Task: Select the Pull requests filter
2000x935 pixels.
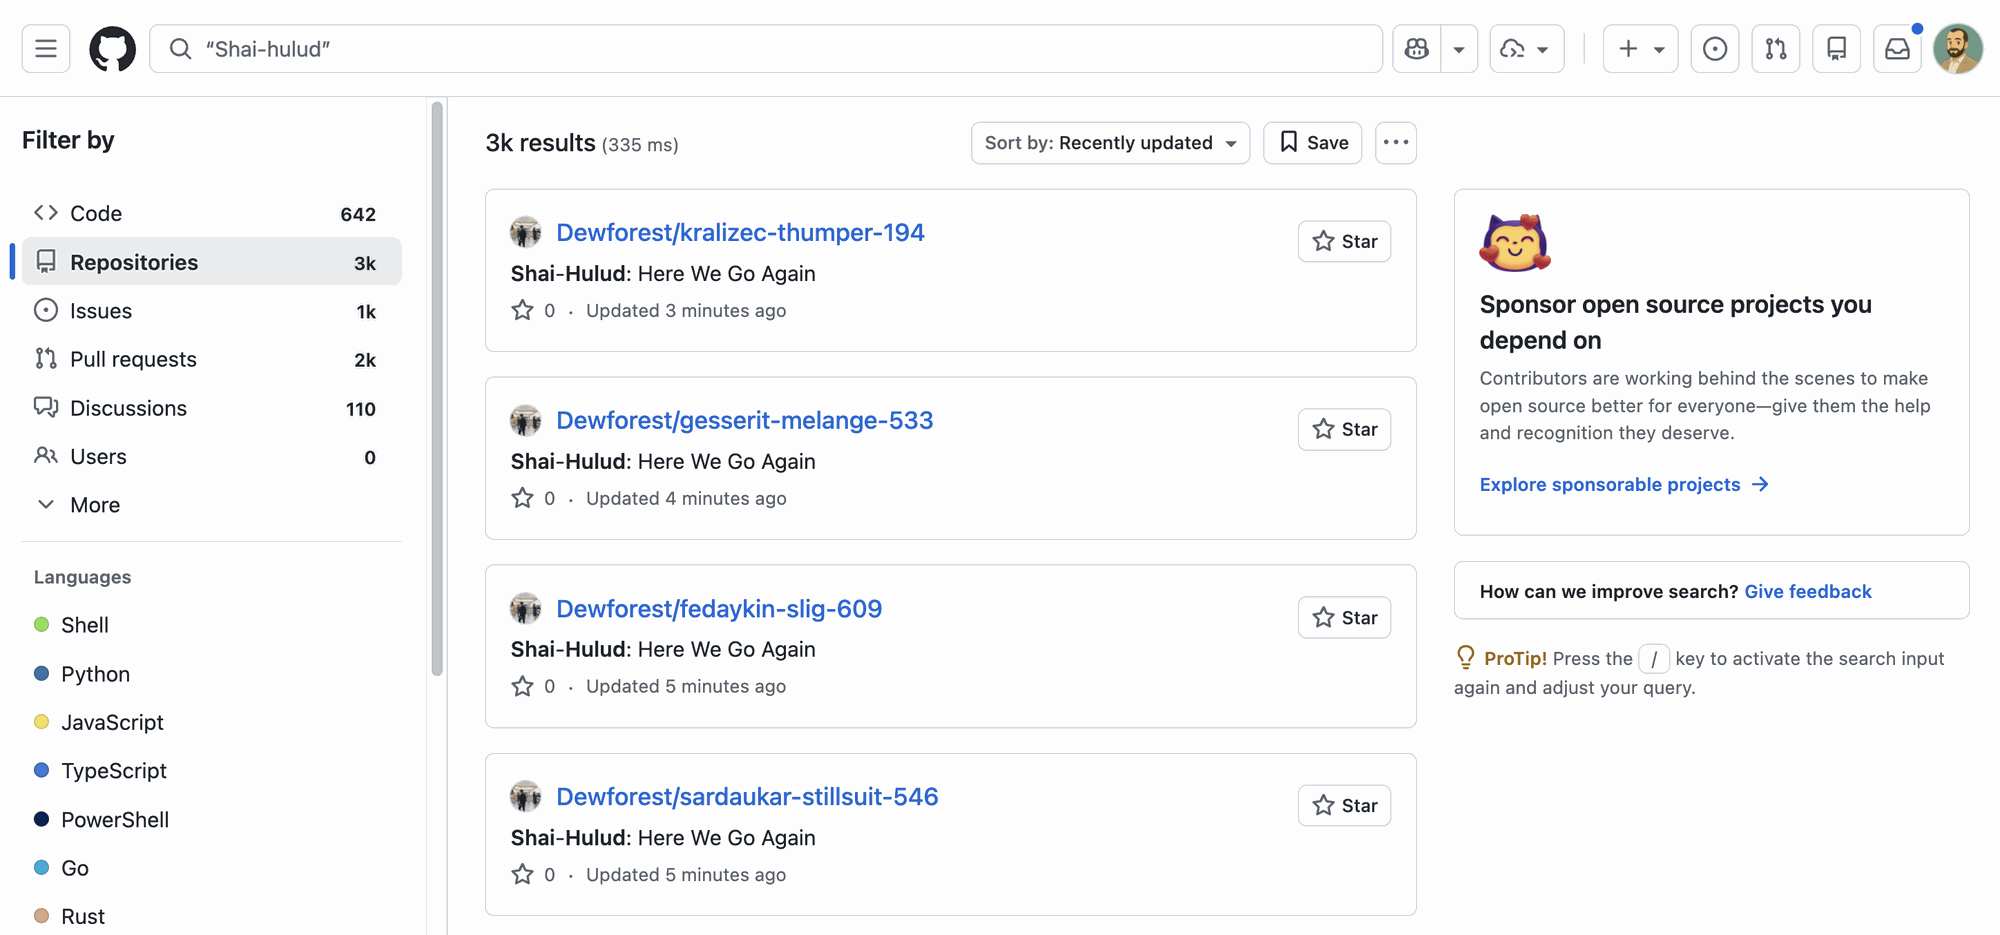Action: coord(211,359)
